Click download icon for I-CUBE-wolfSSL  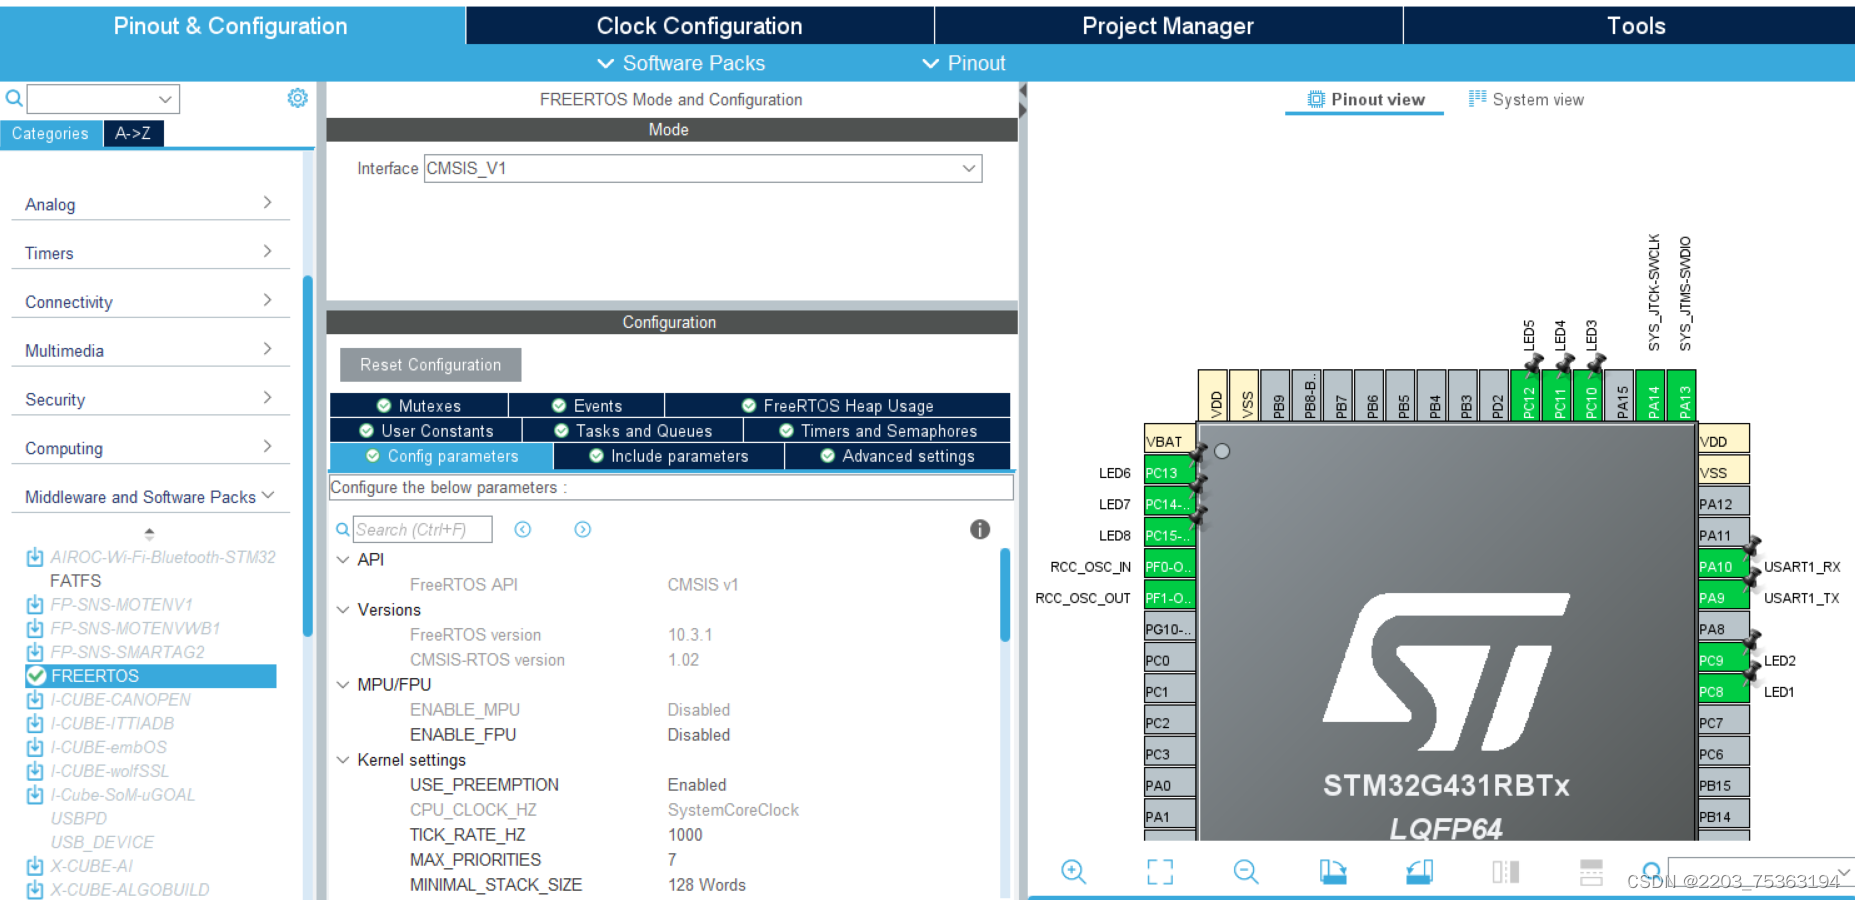[35, 771]
